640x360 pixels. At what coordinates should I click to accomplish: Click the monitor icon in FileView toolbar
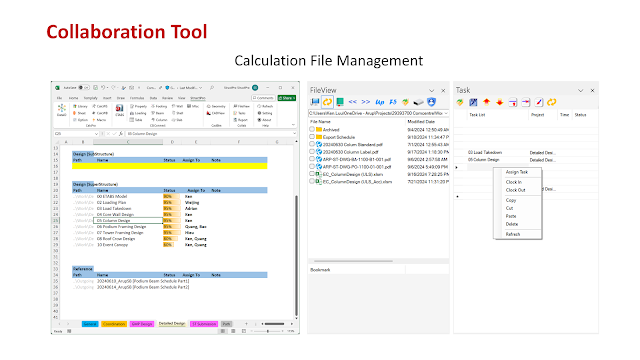[x=315, y=102]
